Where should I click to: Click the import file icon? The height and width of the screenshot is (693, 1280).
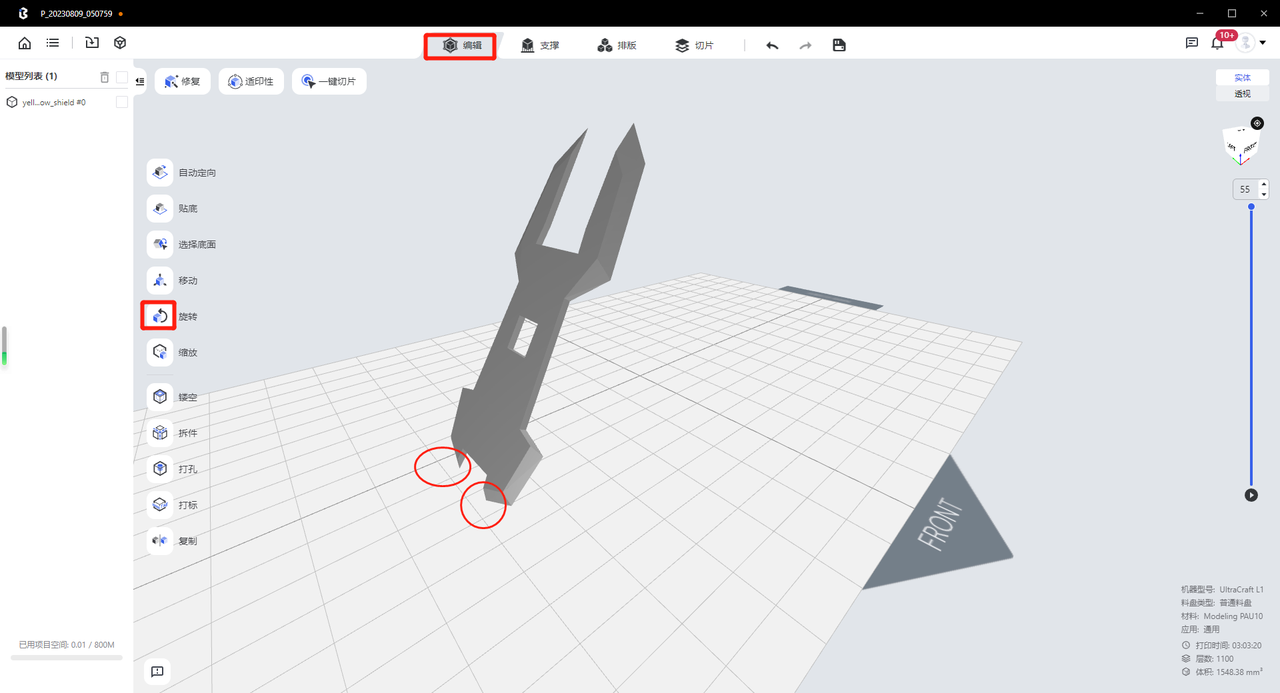click(x=92, y=43)
